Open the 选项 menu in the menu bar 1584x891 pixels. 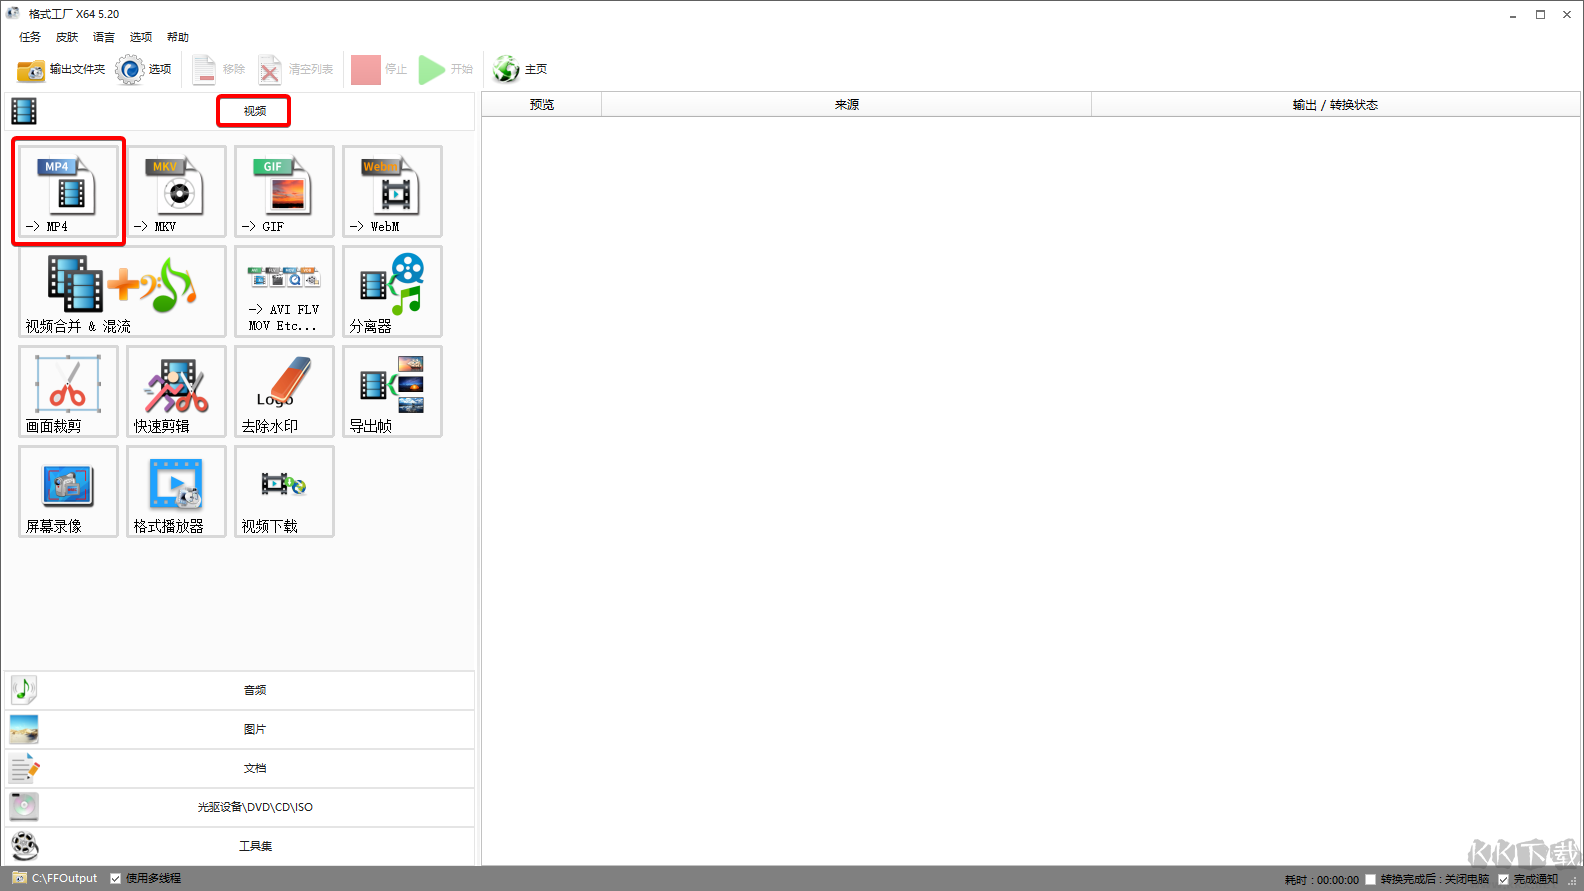point(141,37)
